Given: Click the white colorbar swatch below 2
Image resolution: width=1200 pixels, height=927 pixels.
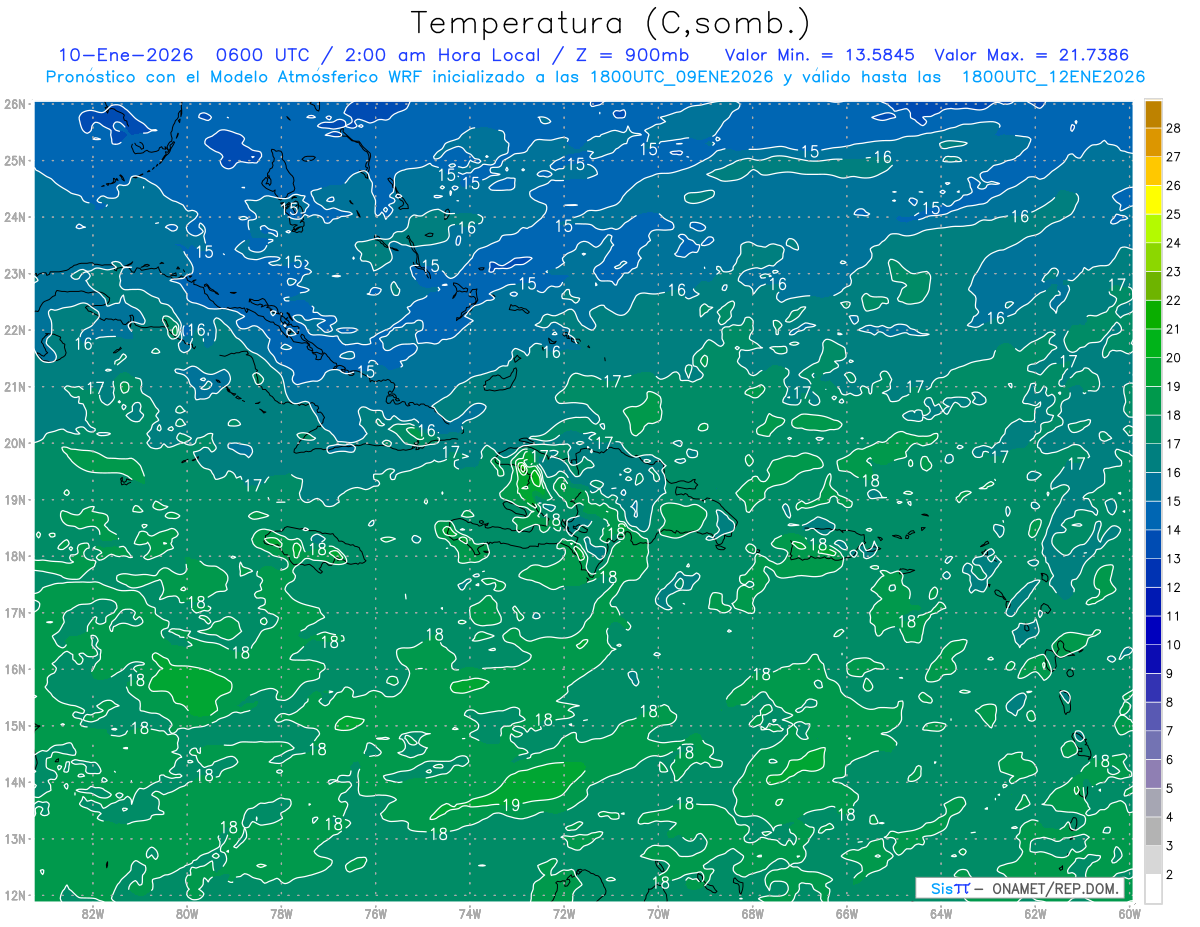Looking at the screenshot, I should 1154,888.
